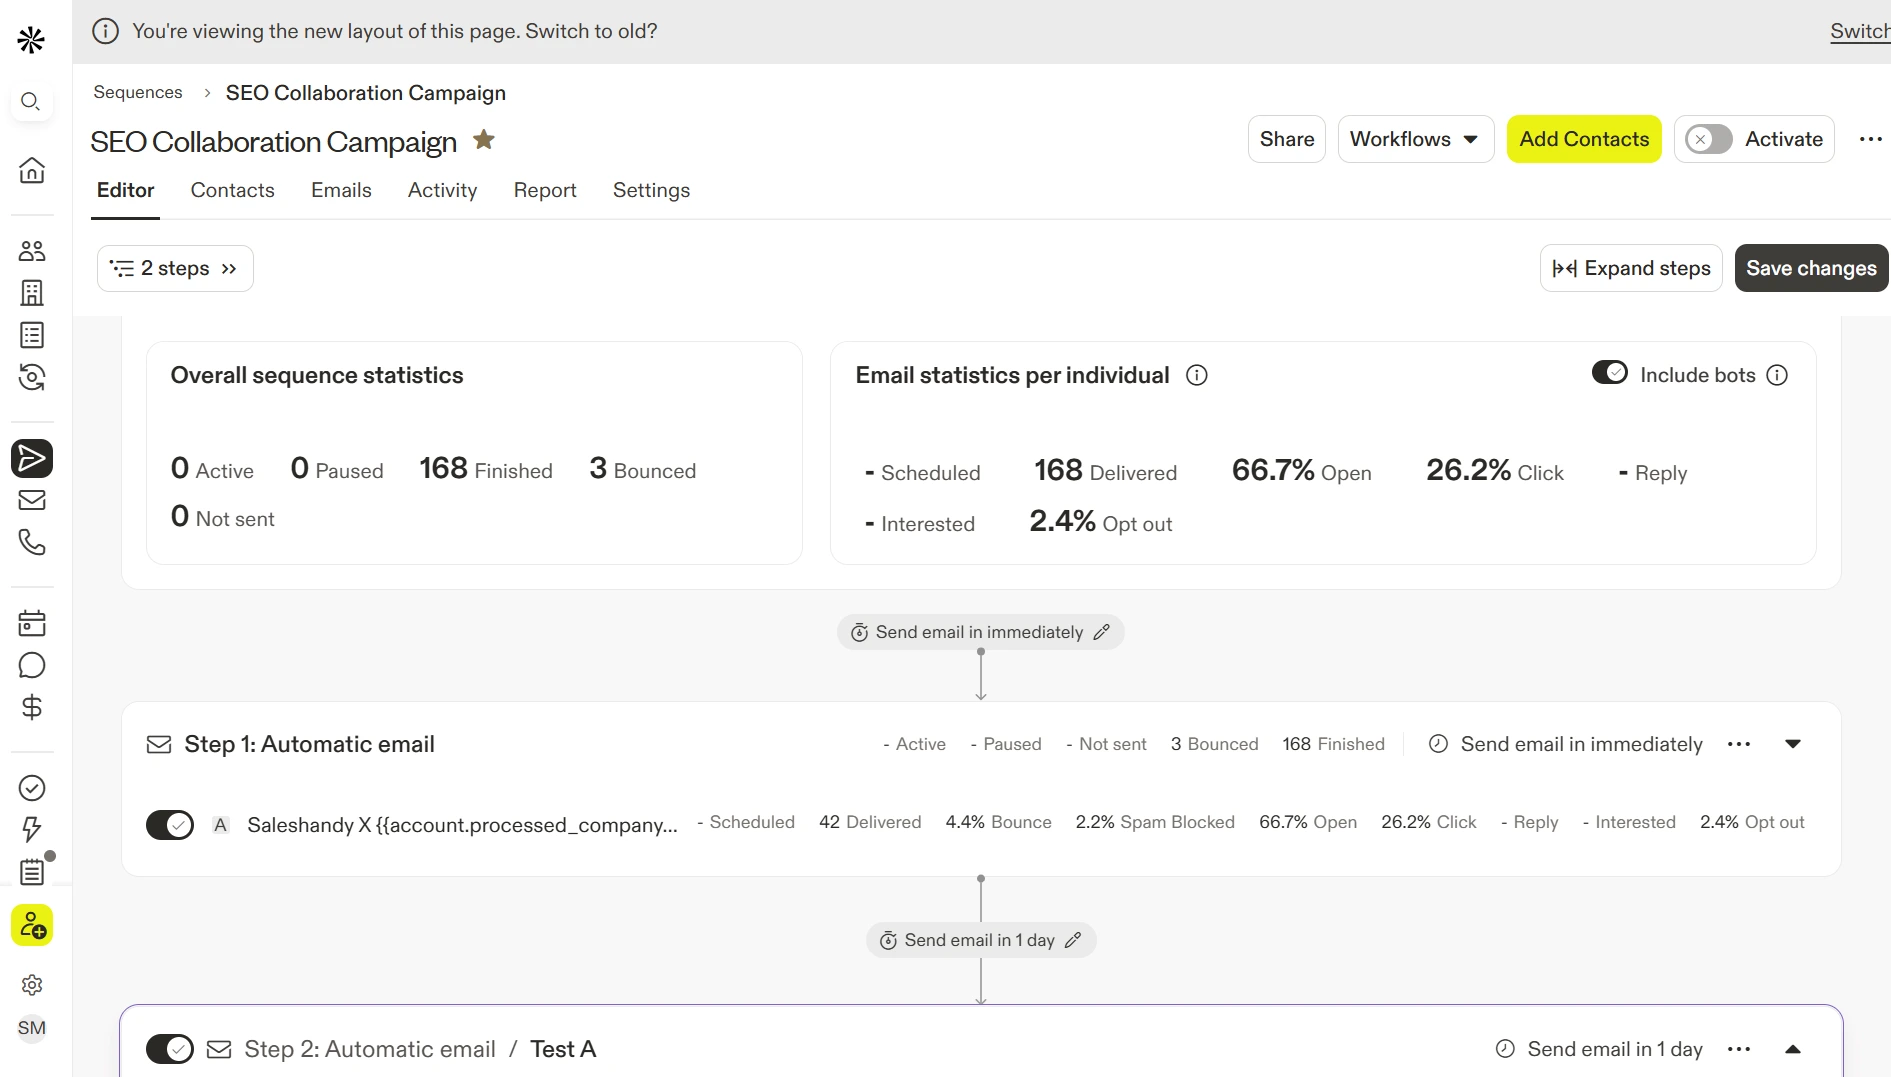Switch to the Editor tab

[126, 190]
